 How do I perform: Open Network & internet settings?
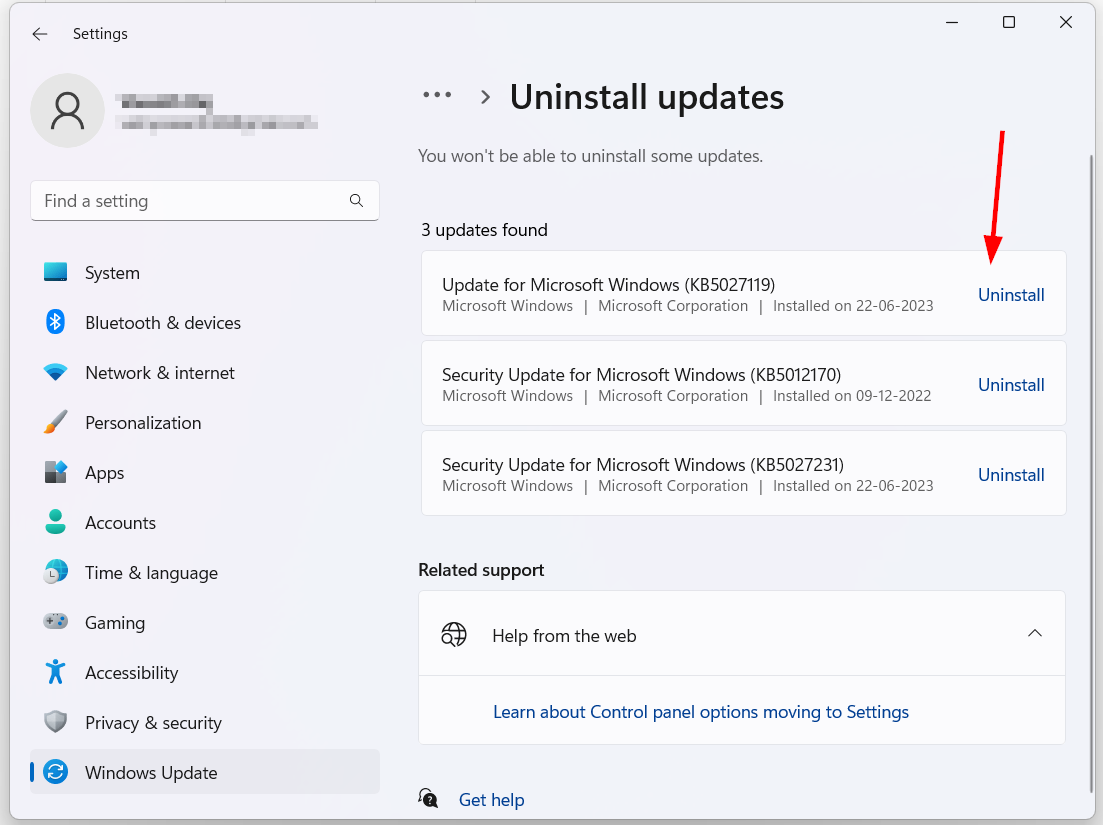pyautogui.click(x=204, y=372)
